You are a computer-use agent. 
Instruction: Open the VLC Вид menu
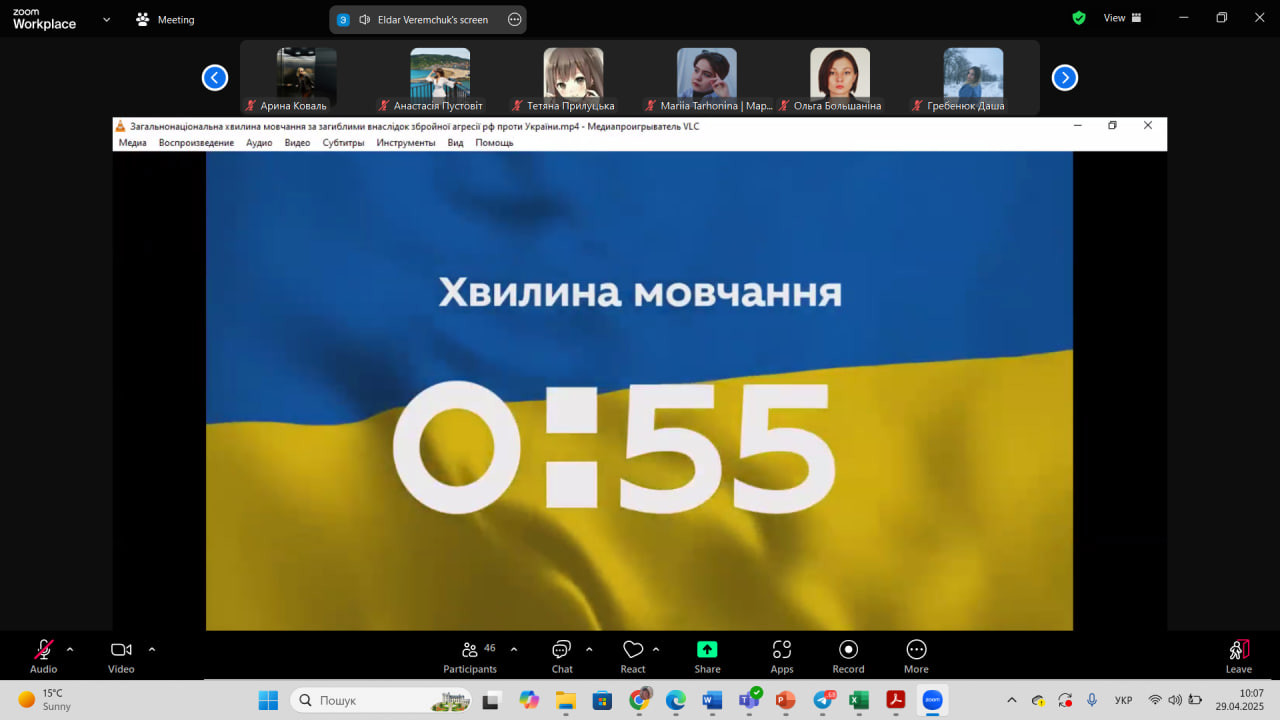[455, 143]
